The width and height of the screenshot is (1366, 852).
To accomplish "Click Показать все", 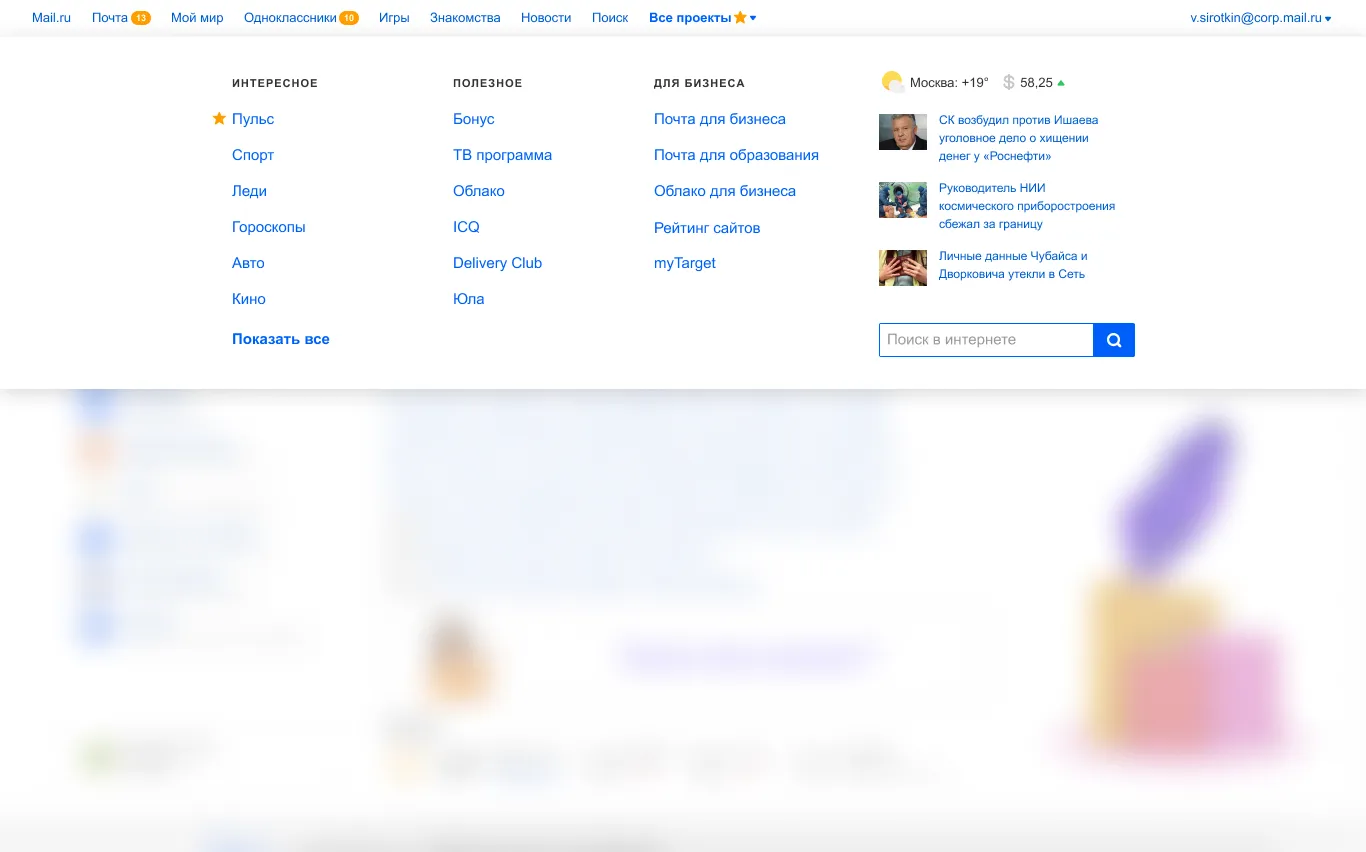I will 281,339.
